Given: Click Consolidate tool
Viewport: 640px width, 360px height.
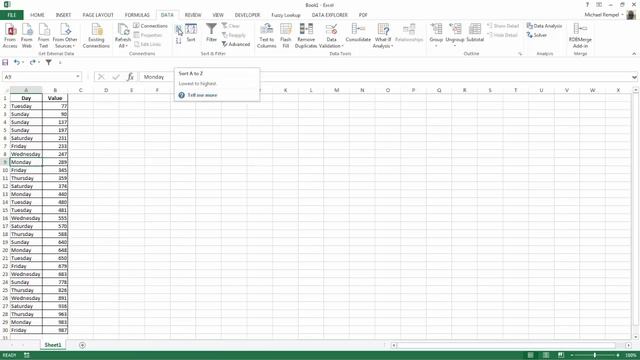Looking at the screenshot, I should tap(358, 33).
